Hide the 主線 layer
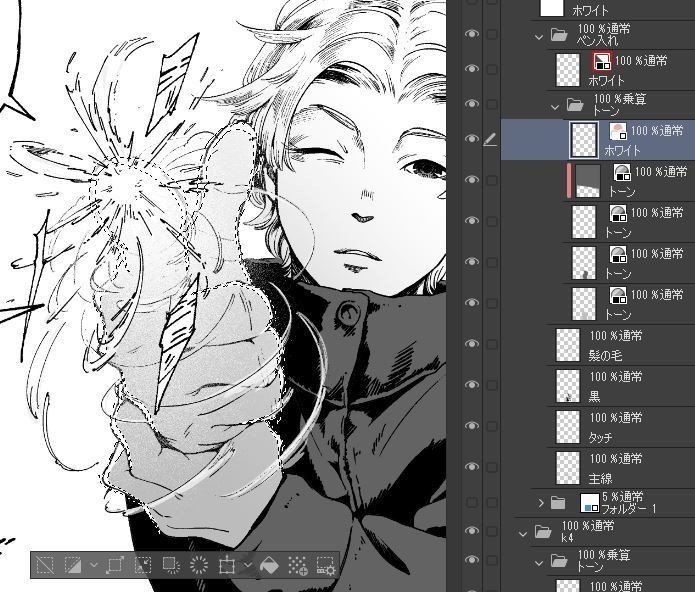This screenshot has height=592, width=695. point(472,467)
